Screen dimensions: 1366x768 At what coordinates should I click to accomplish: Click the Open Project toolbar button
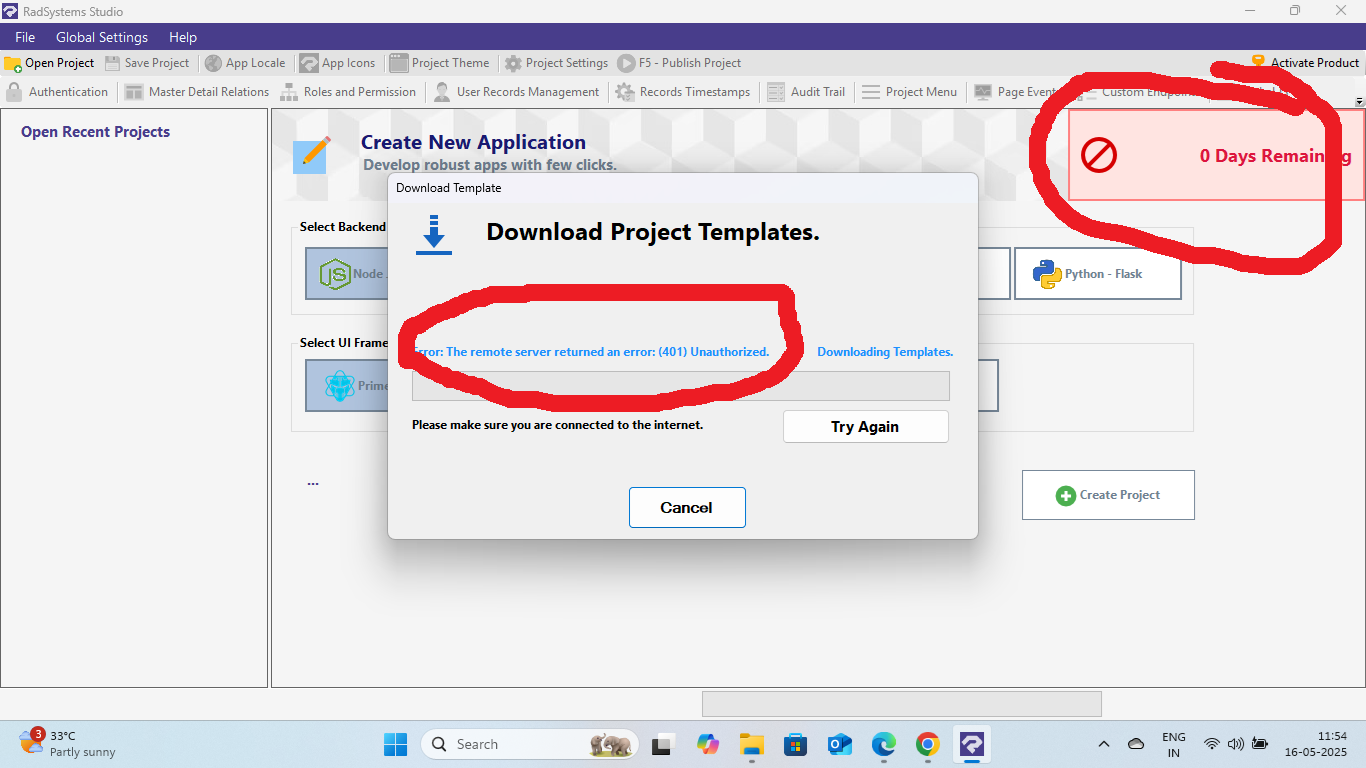[x=50, y=63]
